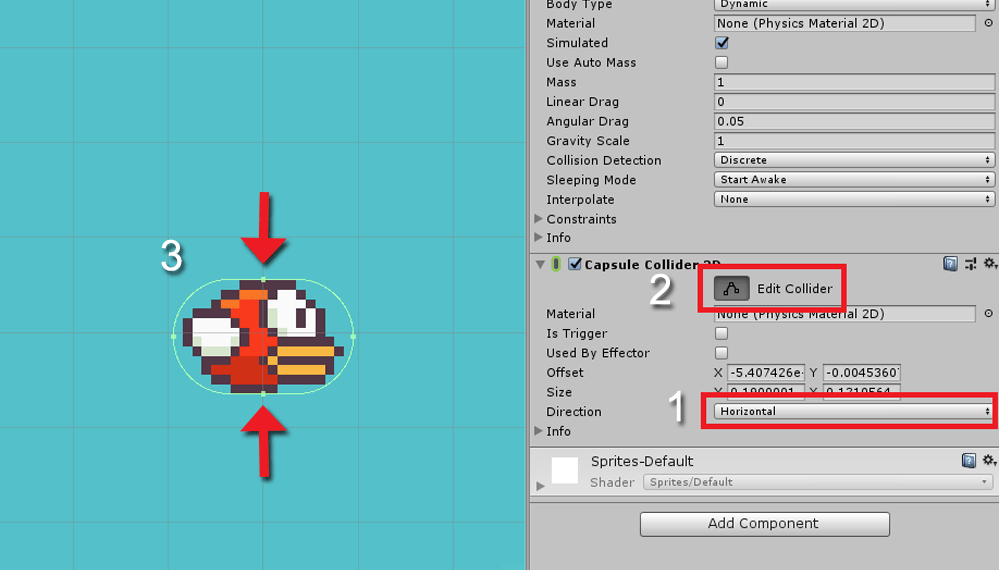Open Capsule Collider 2D presets icon
Viewport: 999px width, 570px height.
coord(970,264)
